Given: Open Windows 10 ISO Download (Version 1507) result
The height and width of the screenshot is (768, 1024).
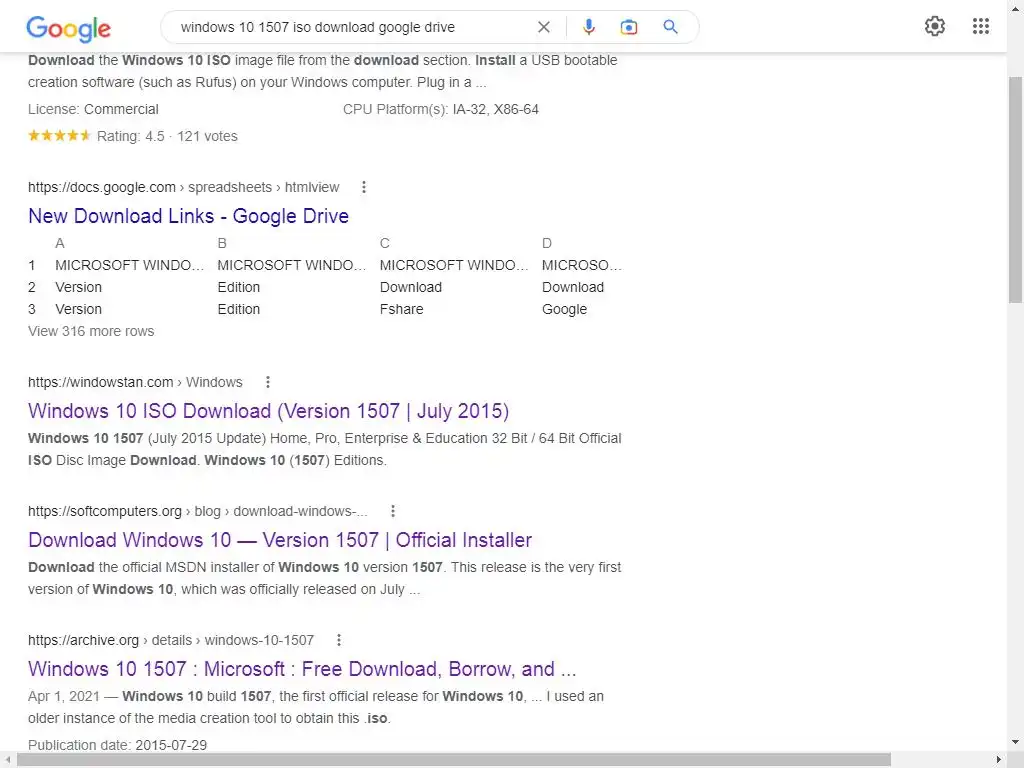Looking at the screenshot, I should 268,411.
